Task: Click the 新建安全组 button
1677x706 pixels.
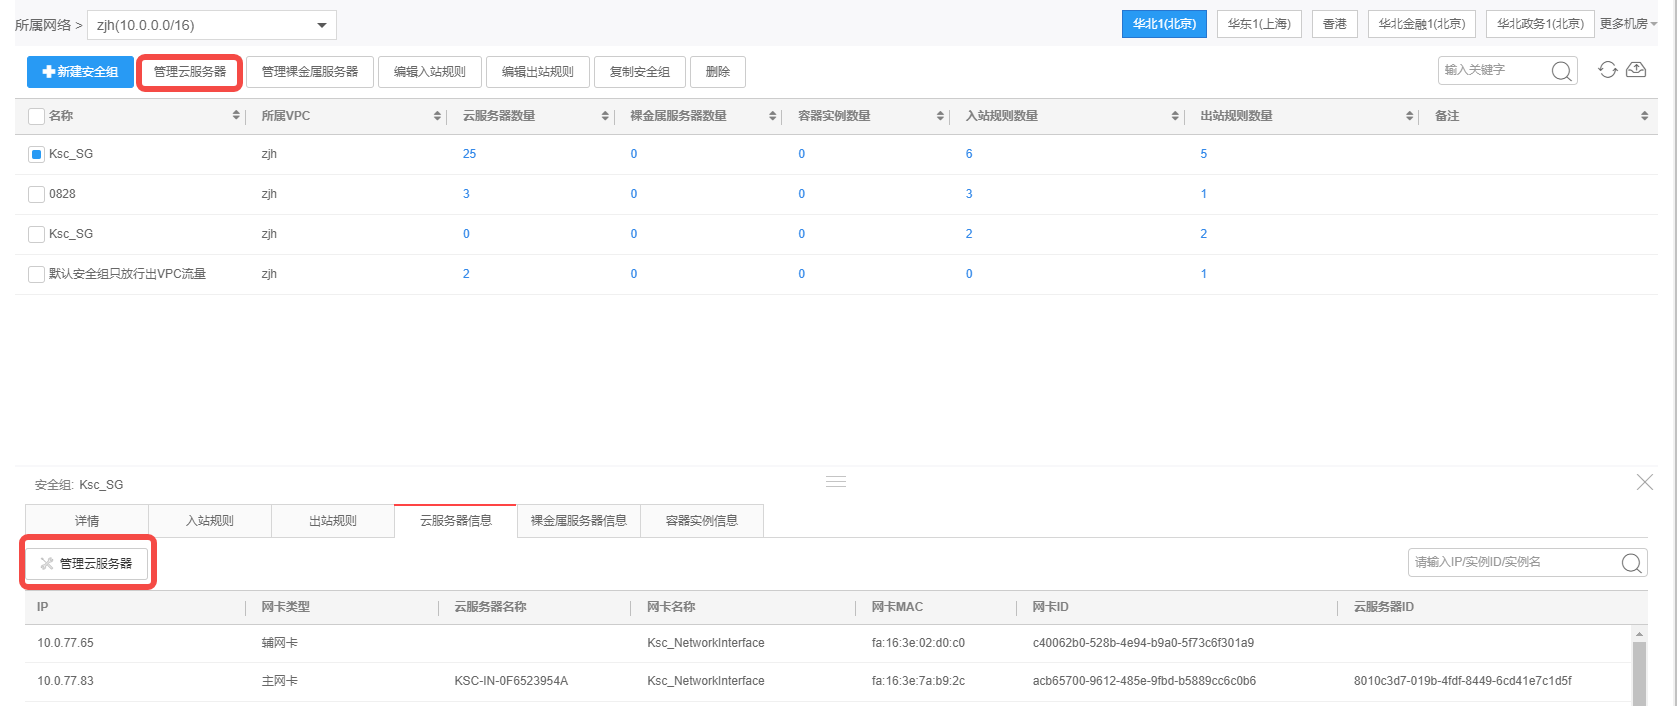Action: point(80,72)
